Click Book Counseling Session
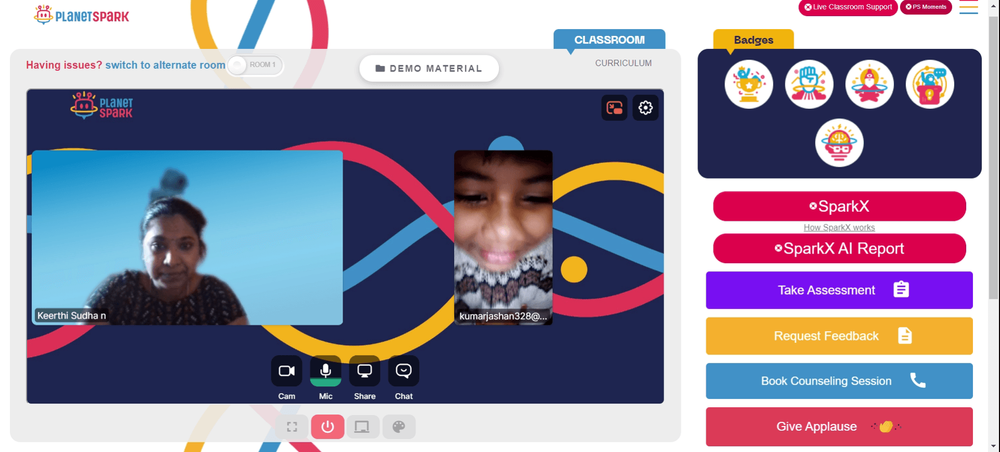Image resolution: width=1000 pixels, height=452 pixels. (839, 381)
